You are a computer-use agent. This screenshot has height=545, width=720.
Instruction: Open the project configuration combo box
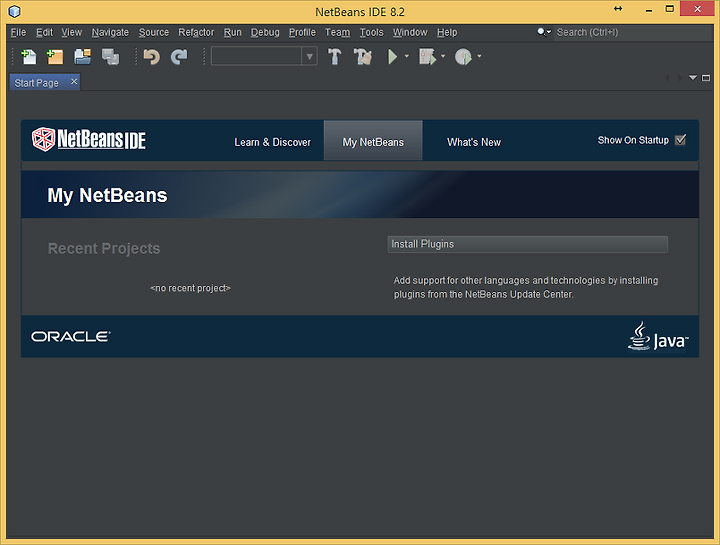coord(264,56)
